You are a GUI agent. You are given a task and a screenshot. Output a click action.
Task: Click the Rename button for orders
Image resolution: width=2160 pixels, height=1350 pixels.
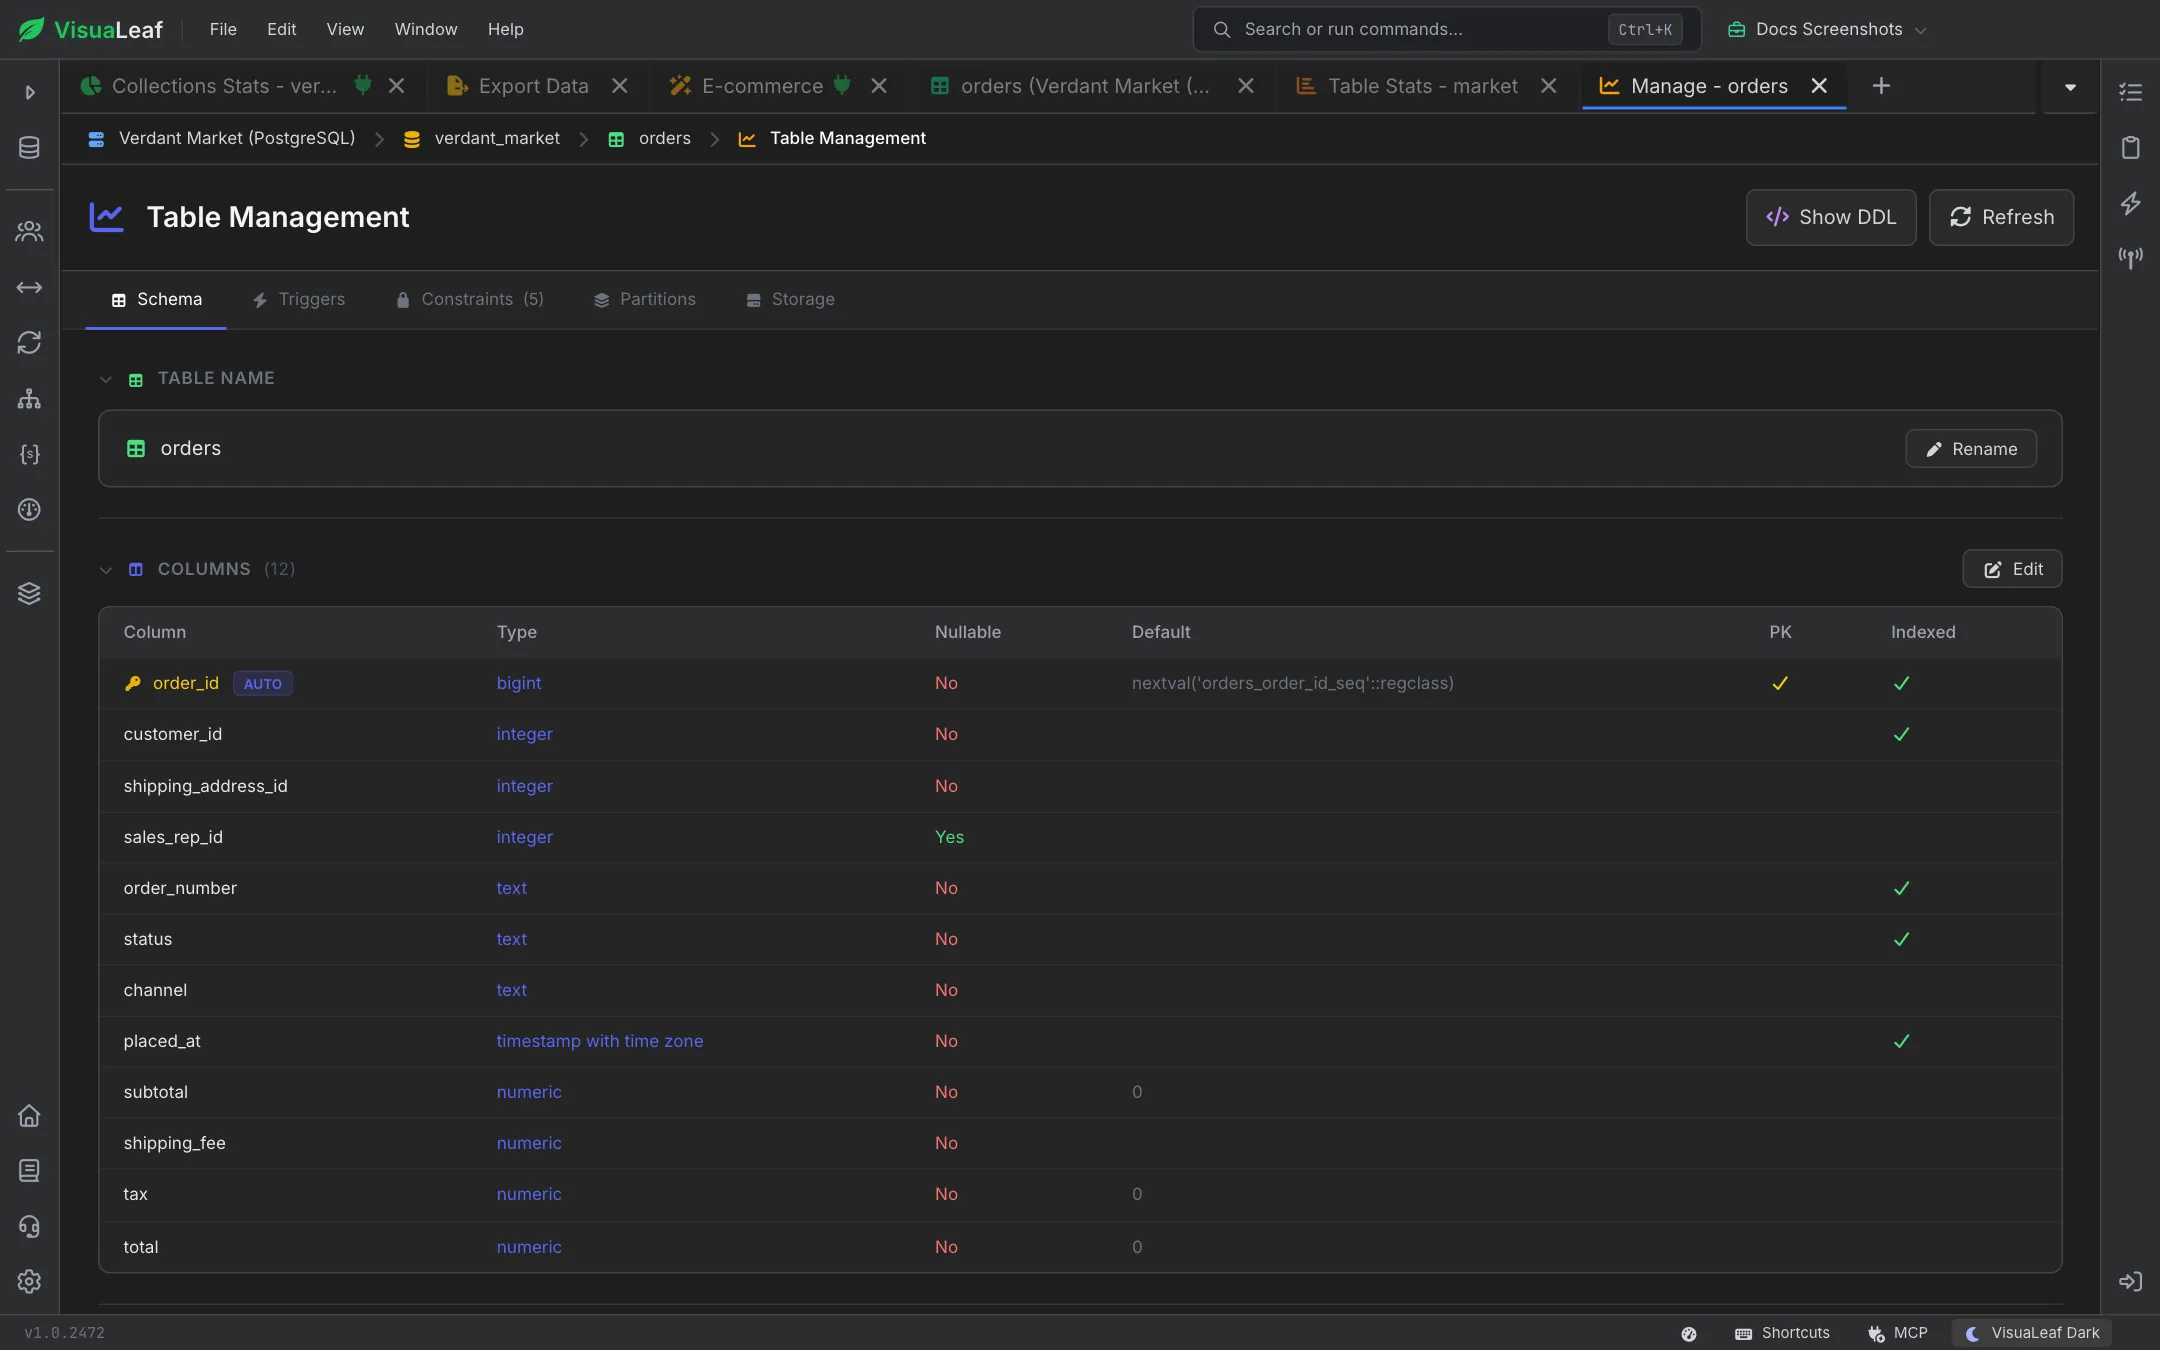pyautogui.click(x=1970, y=449)
